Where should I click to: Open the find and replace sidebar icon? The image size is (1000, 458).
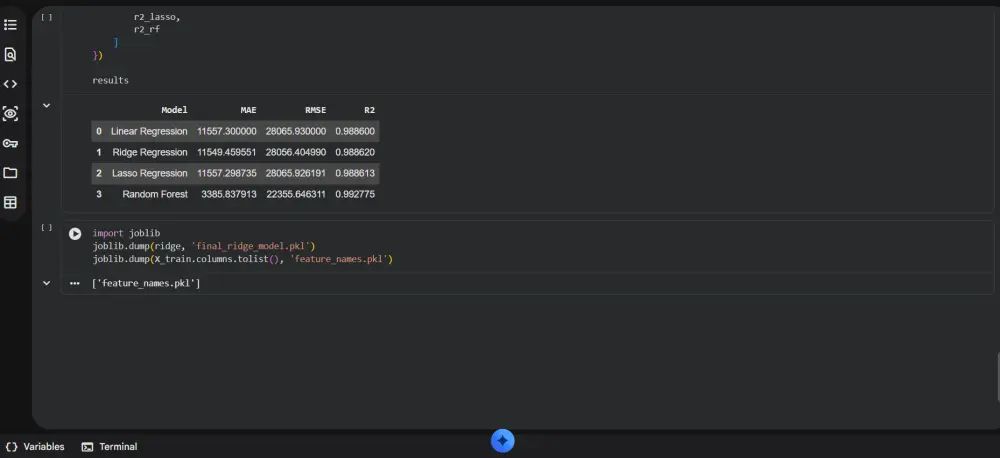(x=10, y=54)
